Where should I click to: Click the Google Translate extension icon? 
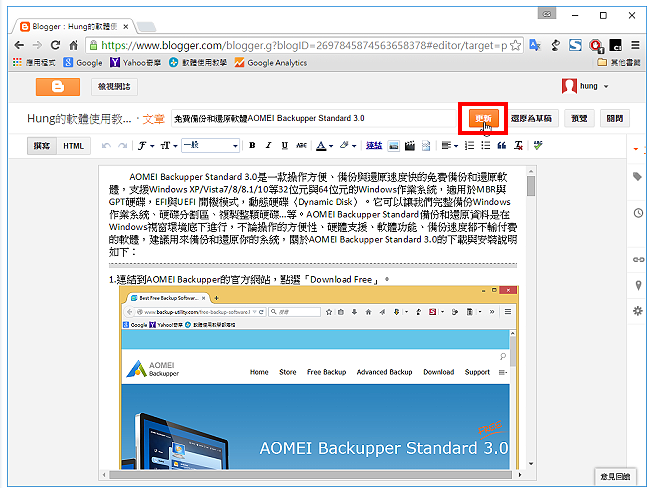pos(535,45)
